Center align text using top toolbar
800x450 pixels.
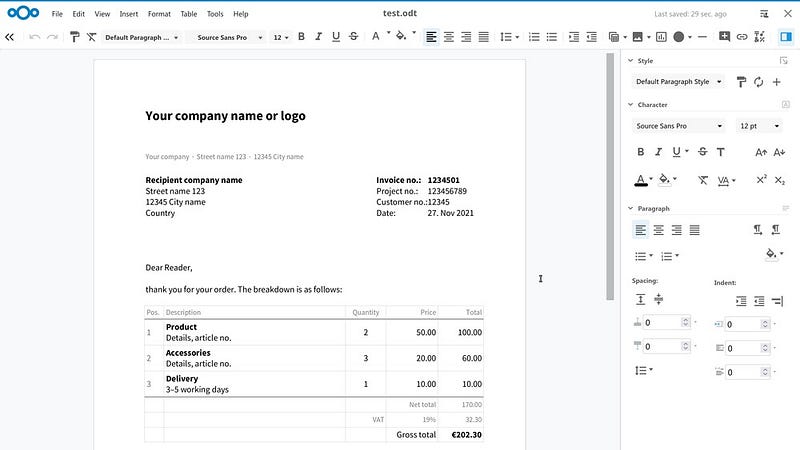point(448,37)
